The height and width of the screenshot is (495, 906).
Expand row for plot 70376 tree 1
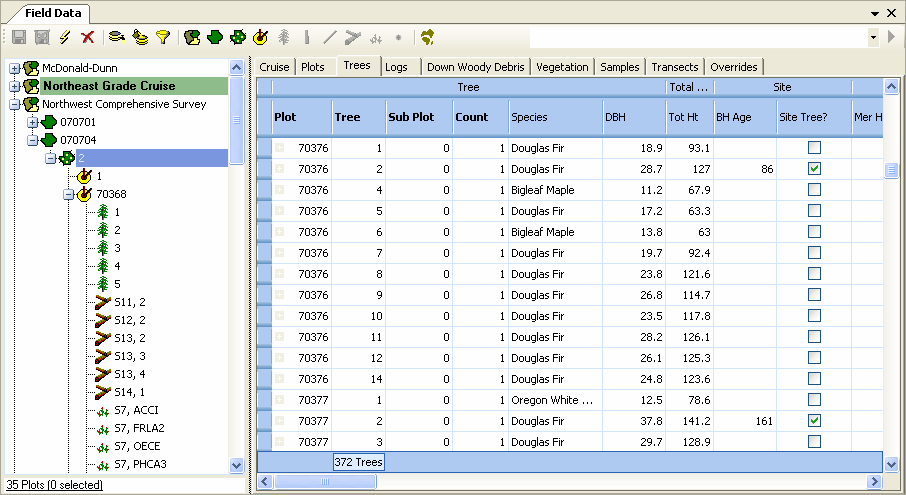pos(280,148)
